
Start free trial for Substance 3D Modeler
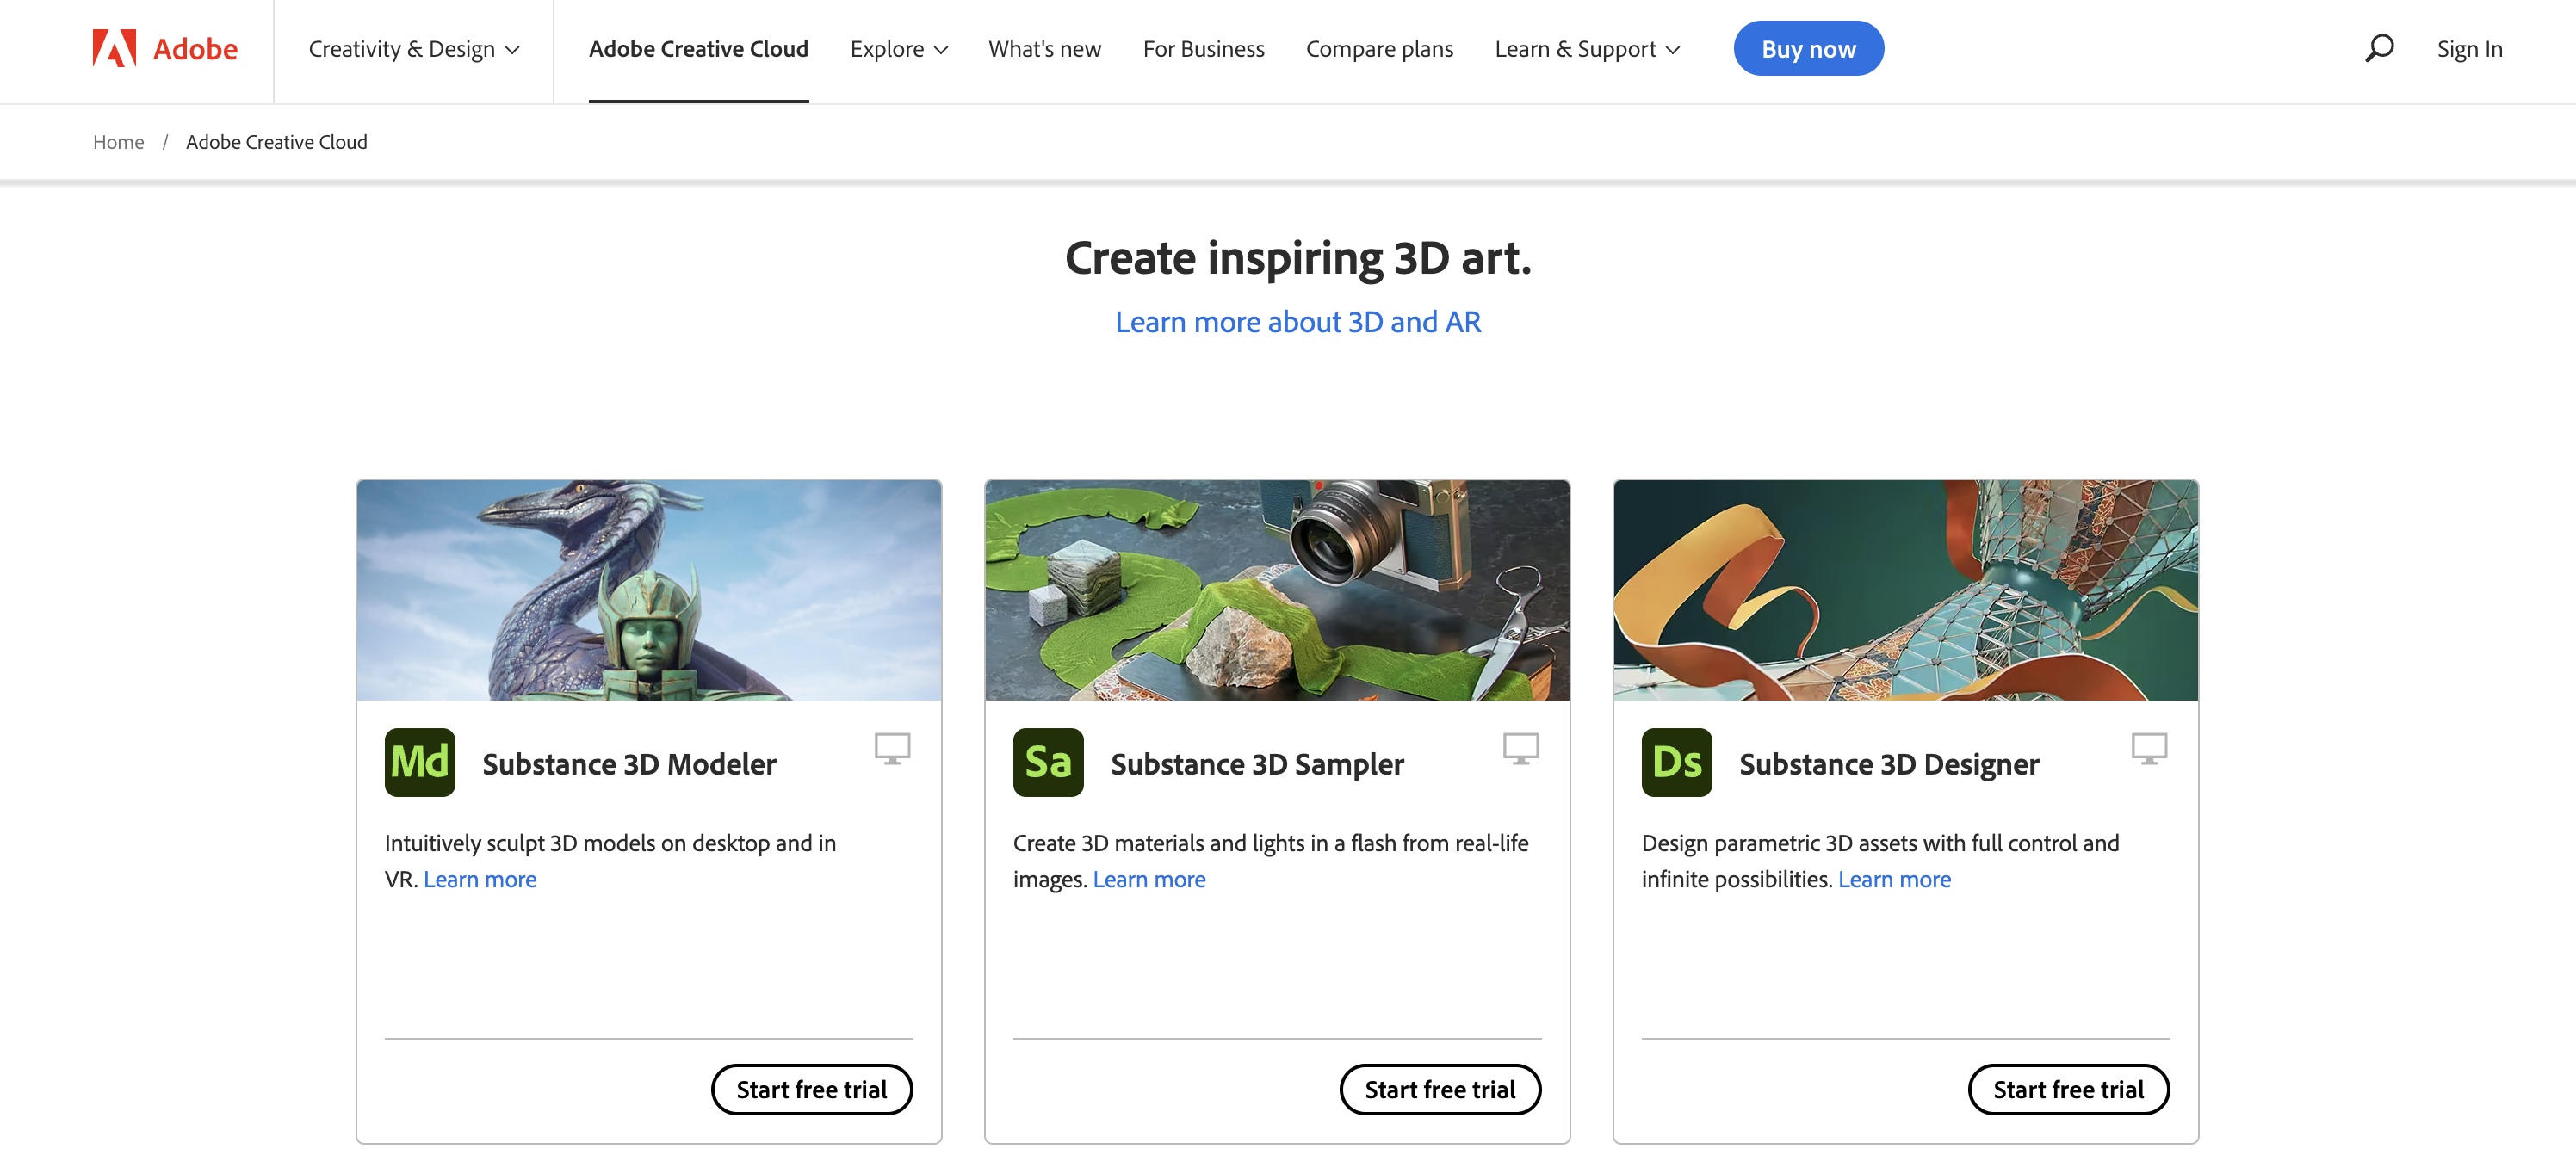pyautogui.click(x=810, y=1086)
